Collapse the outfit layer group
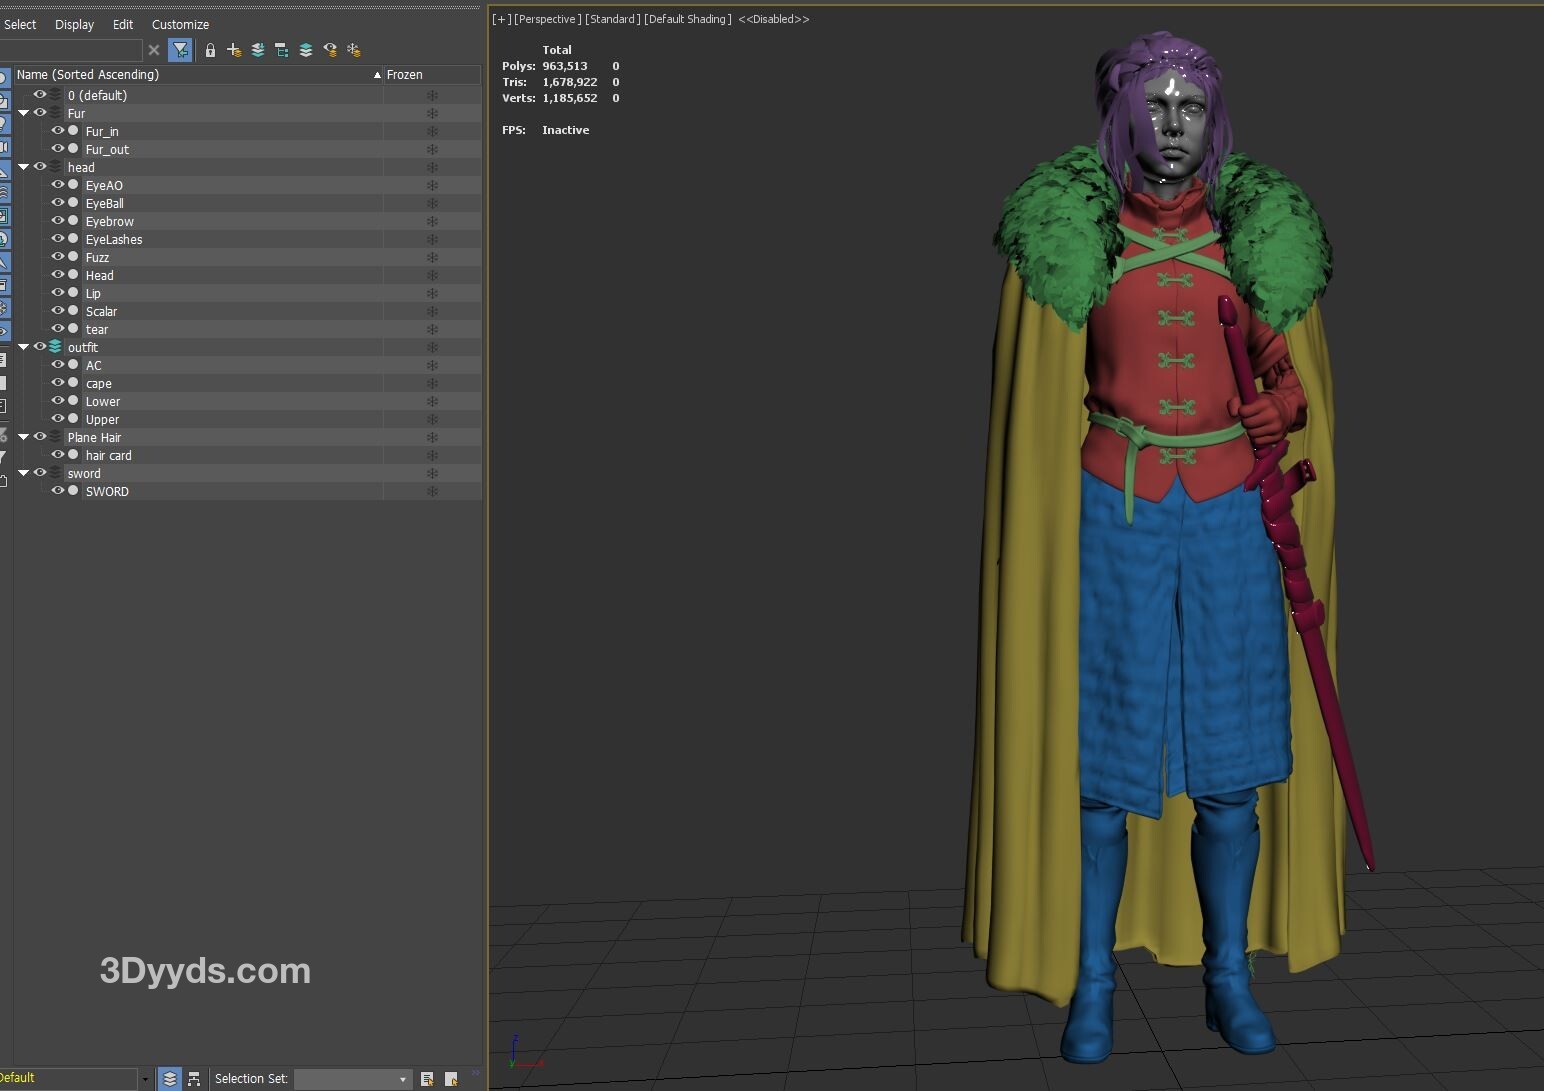This screenshot has height=1091, width=1544. (x=23, y=347)
